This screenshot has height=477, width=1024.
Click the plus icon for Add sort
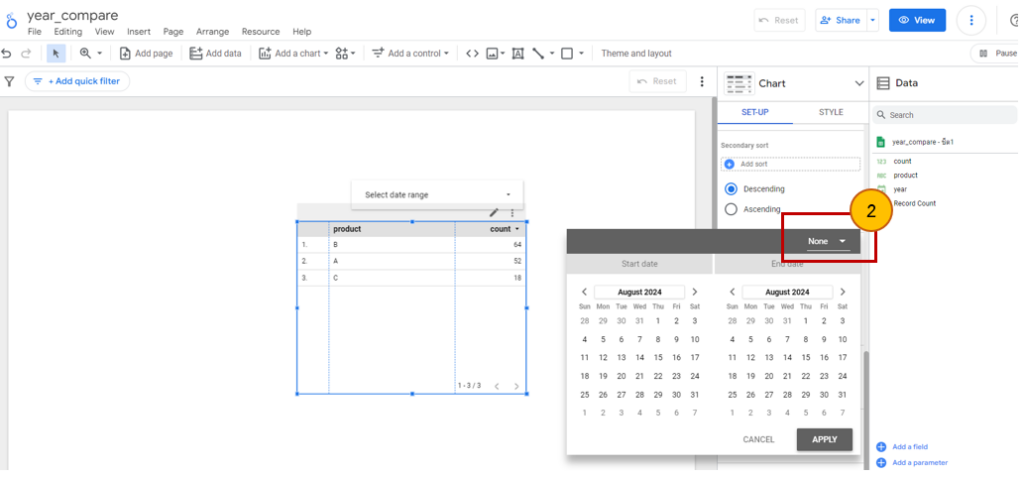730,164
